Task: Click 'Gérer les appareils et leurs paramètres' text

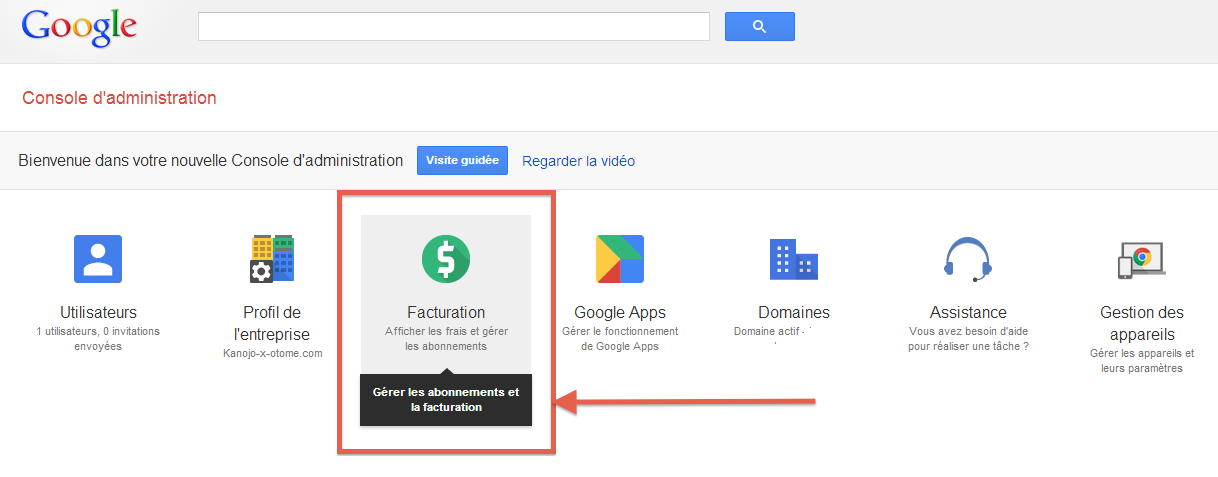Action: coord(1142,361)
